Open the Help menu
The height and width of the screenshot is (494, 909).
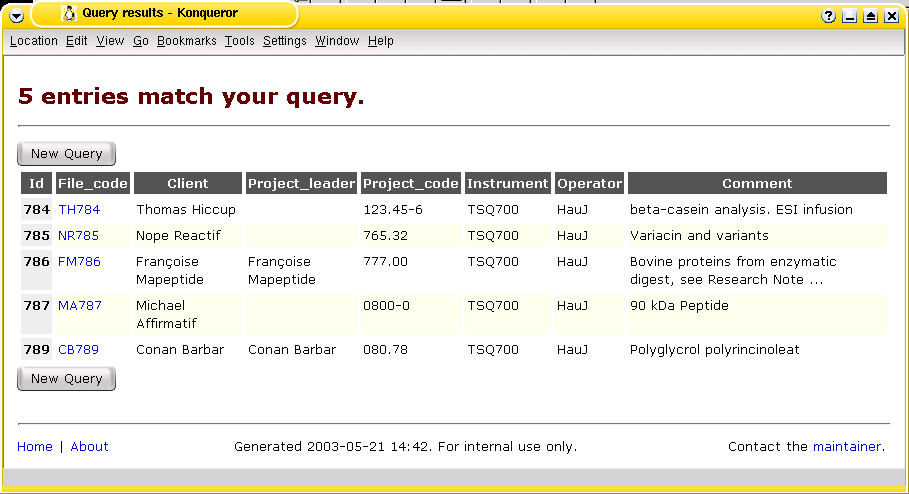point(380,41)
